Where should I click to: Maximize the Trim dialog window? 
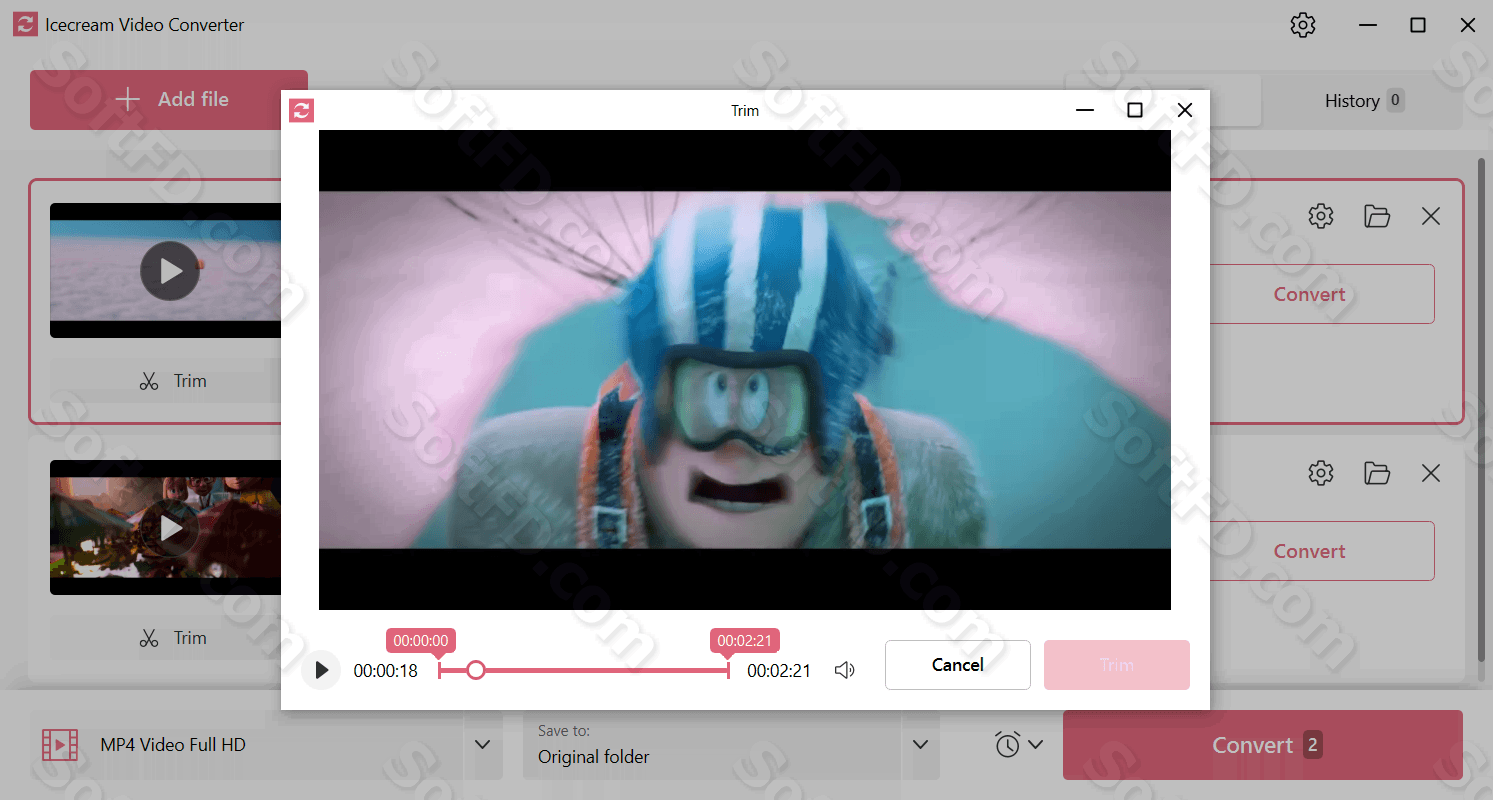click(x=1135, y=110)
